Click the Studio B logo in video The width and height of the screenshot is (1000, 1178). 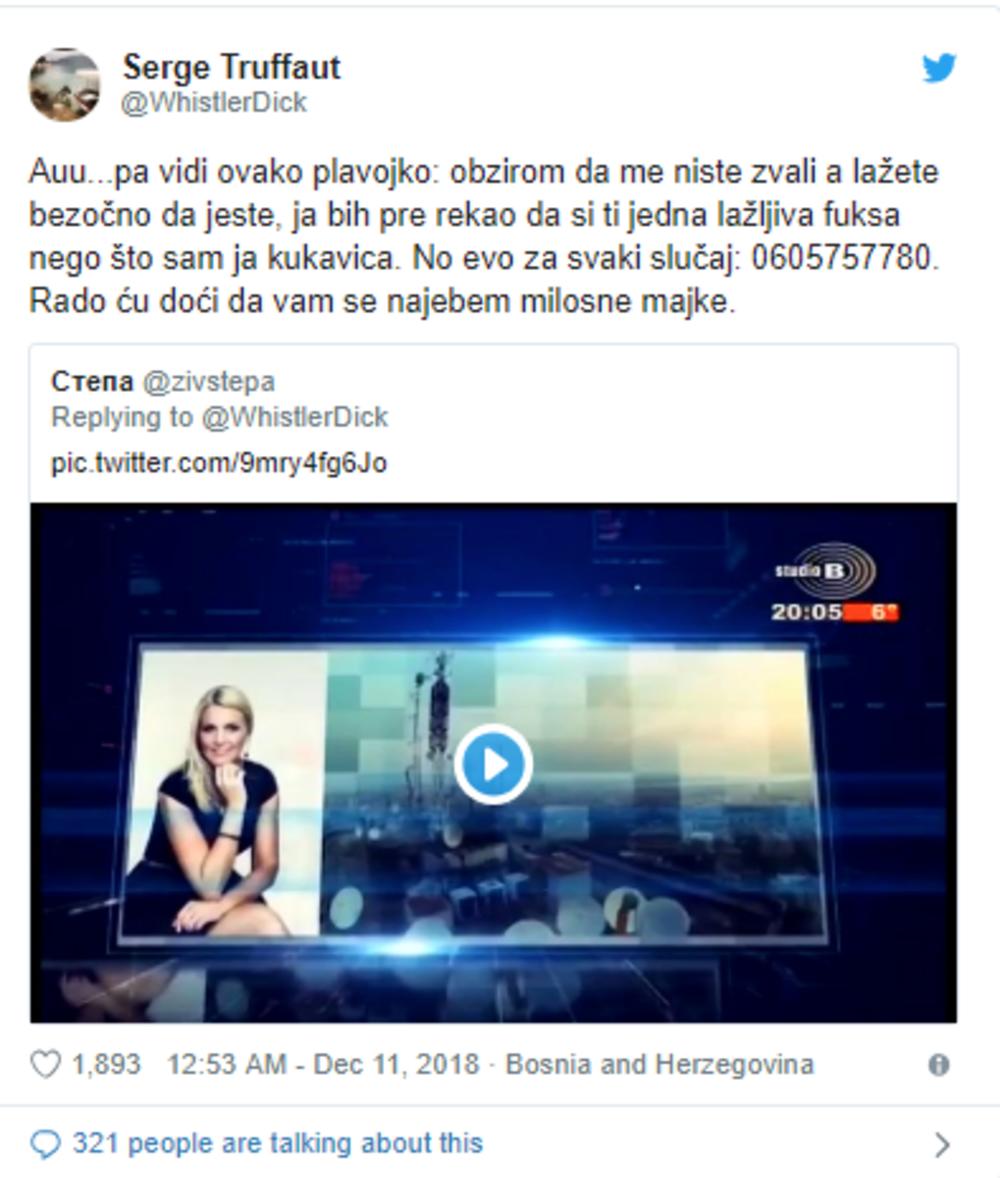pos(825,571)
